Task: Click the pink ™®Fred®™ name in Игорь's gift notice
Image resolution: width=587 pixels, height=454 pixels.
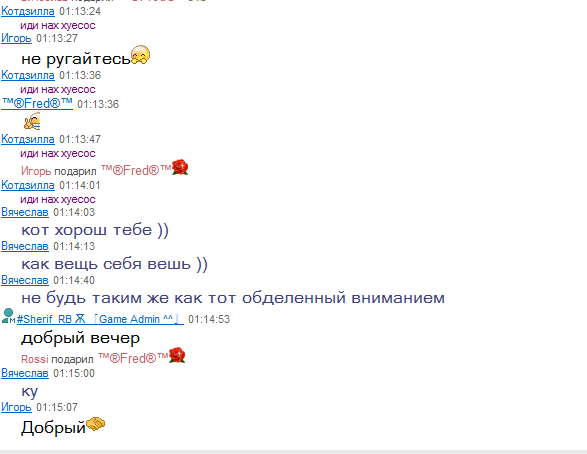Action: click(136, 171)
